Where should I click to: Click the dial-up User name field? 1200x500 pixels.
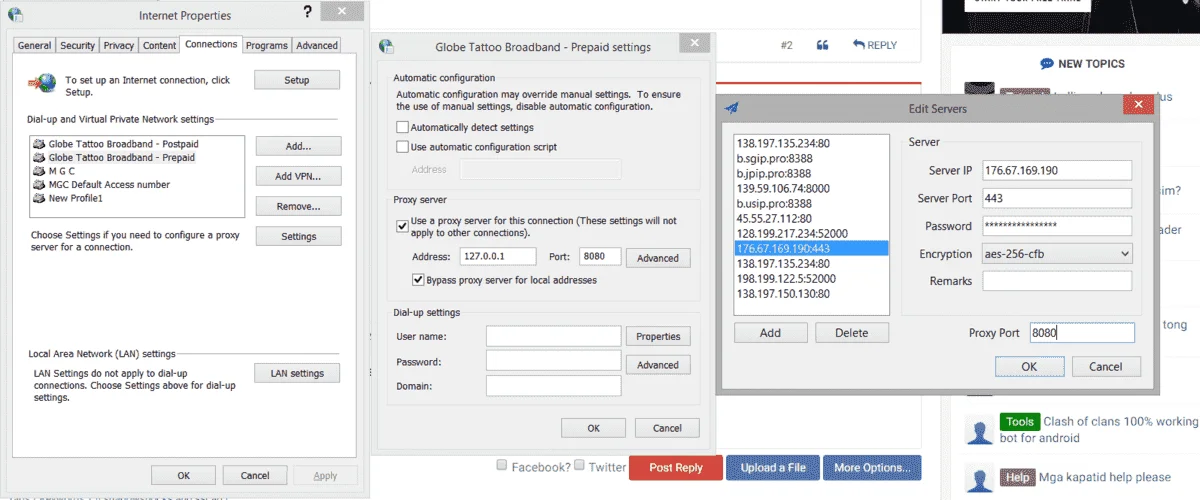tap(553, 336)
